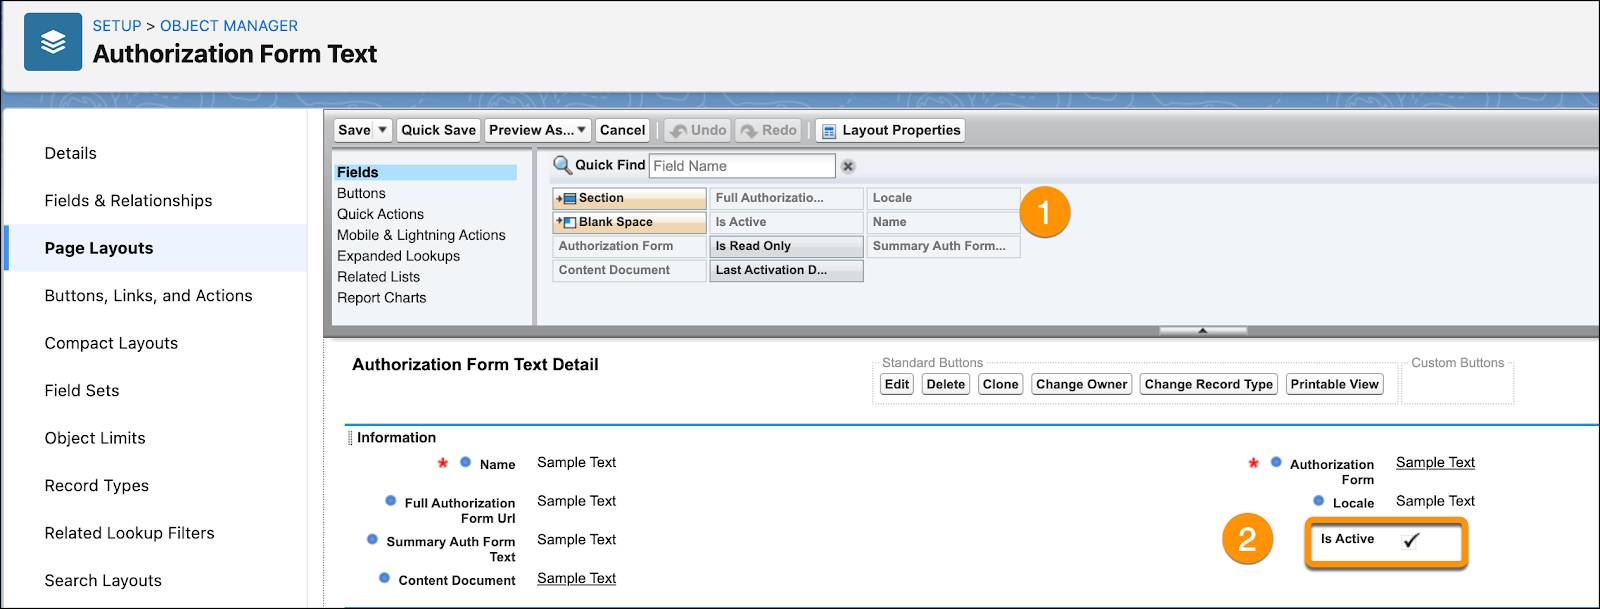Click the Layout Properties icon
Screen dimensions: 1600x609
[x=828, y=131]
